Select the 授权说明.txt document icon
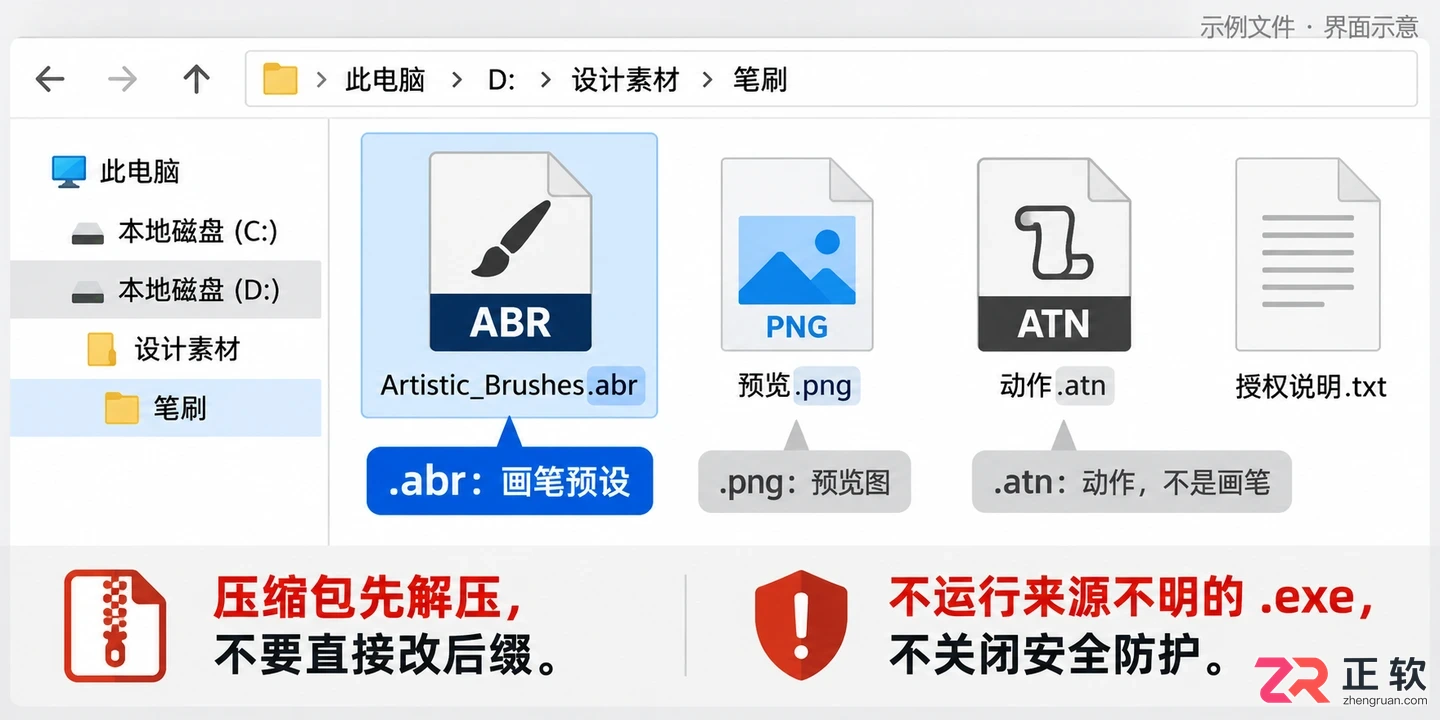The height and width of the screenshot is (720, 1440). tap(1308, 254)
